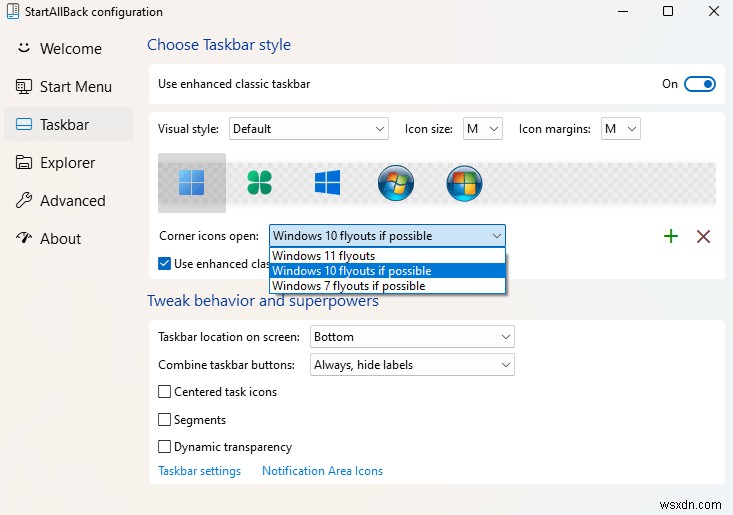
Task: Click the Taskbar sidebar icon
Action: tap(24, 124)
